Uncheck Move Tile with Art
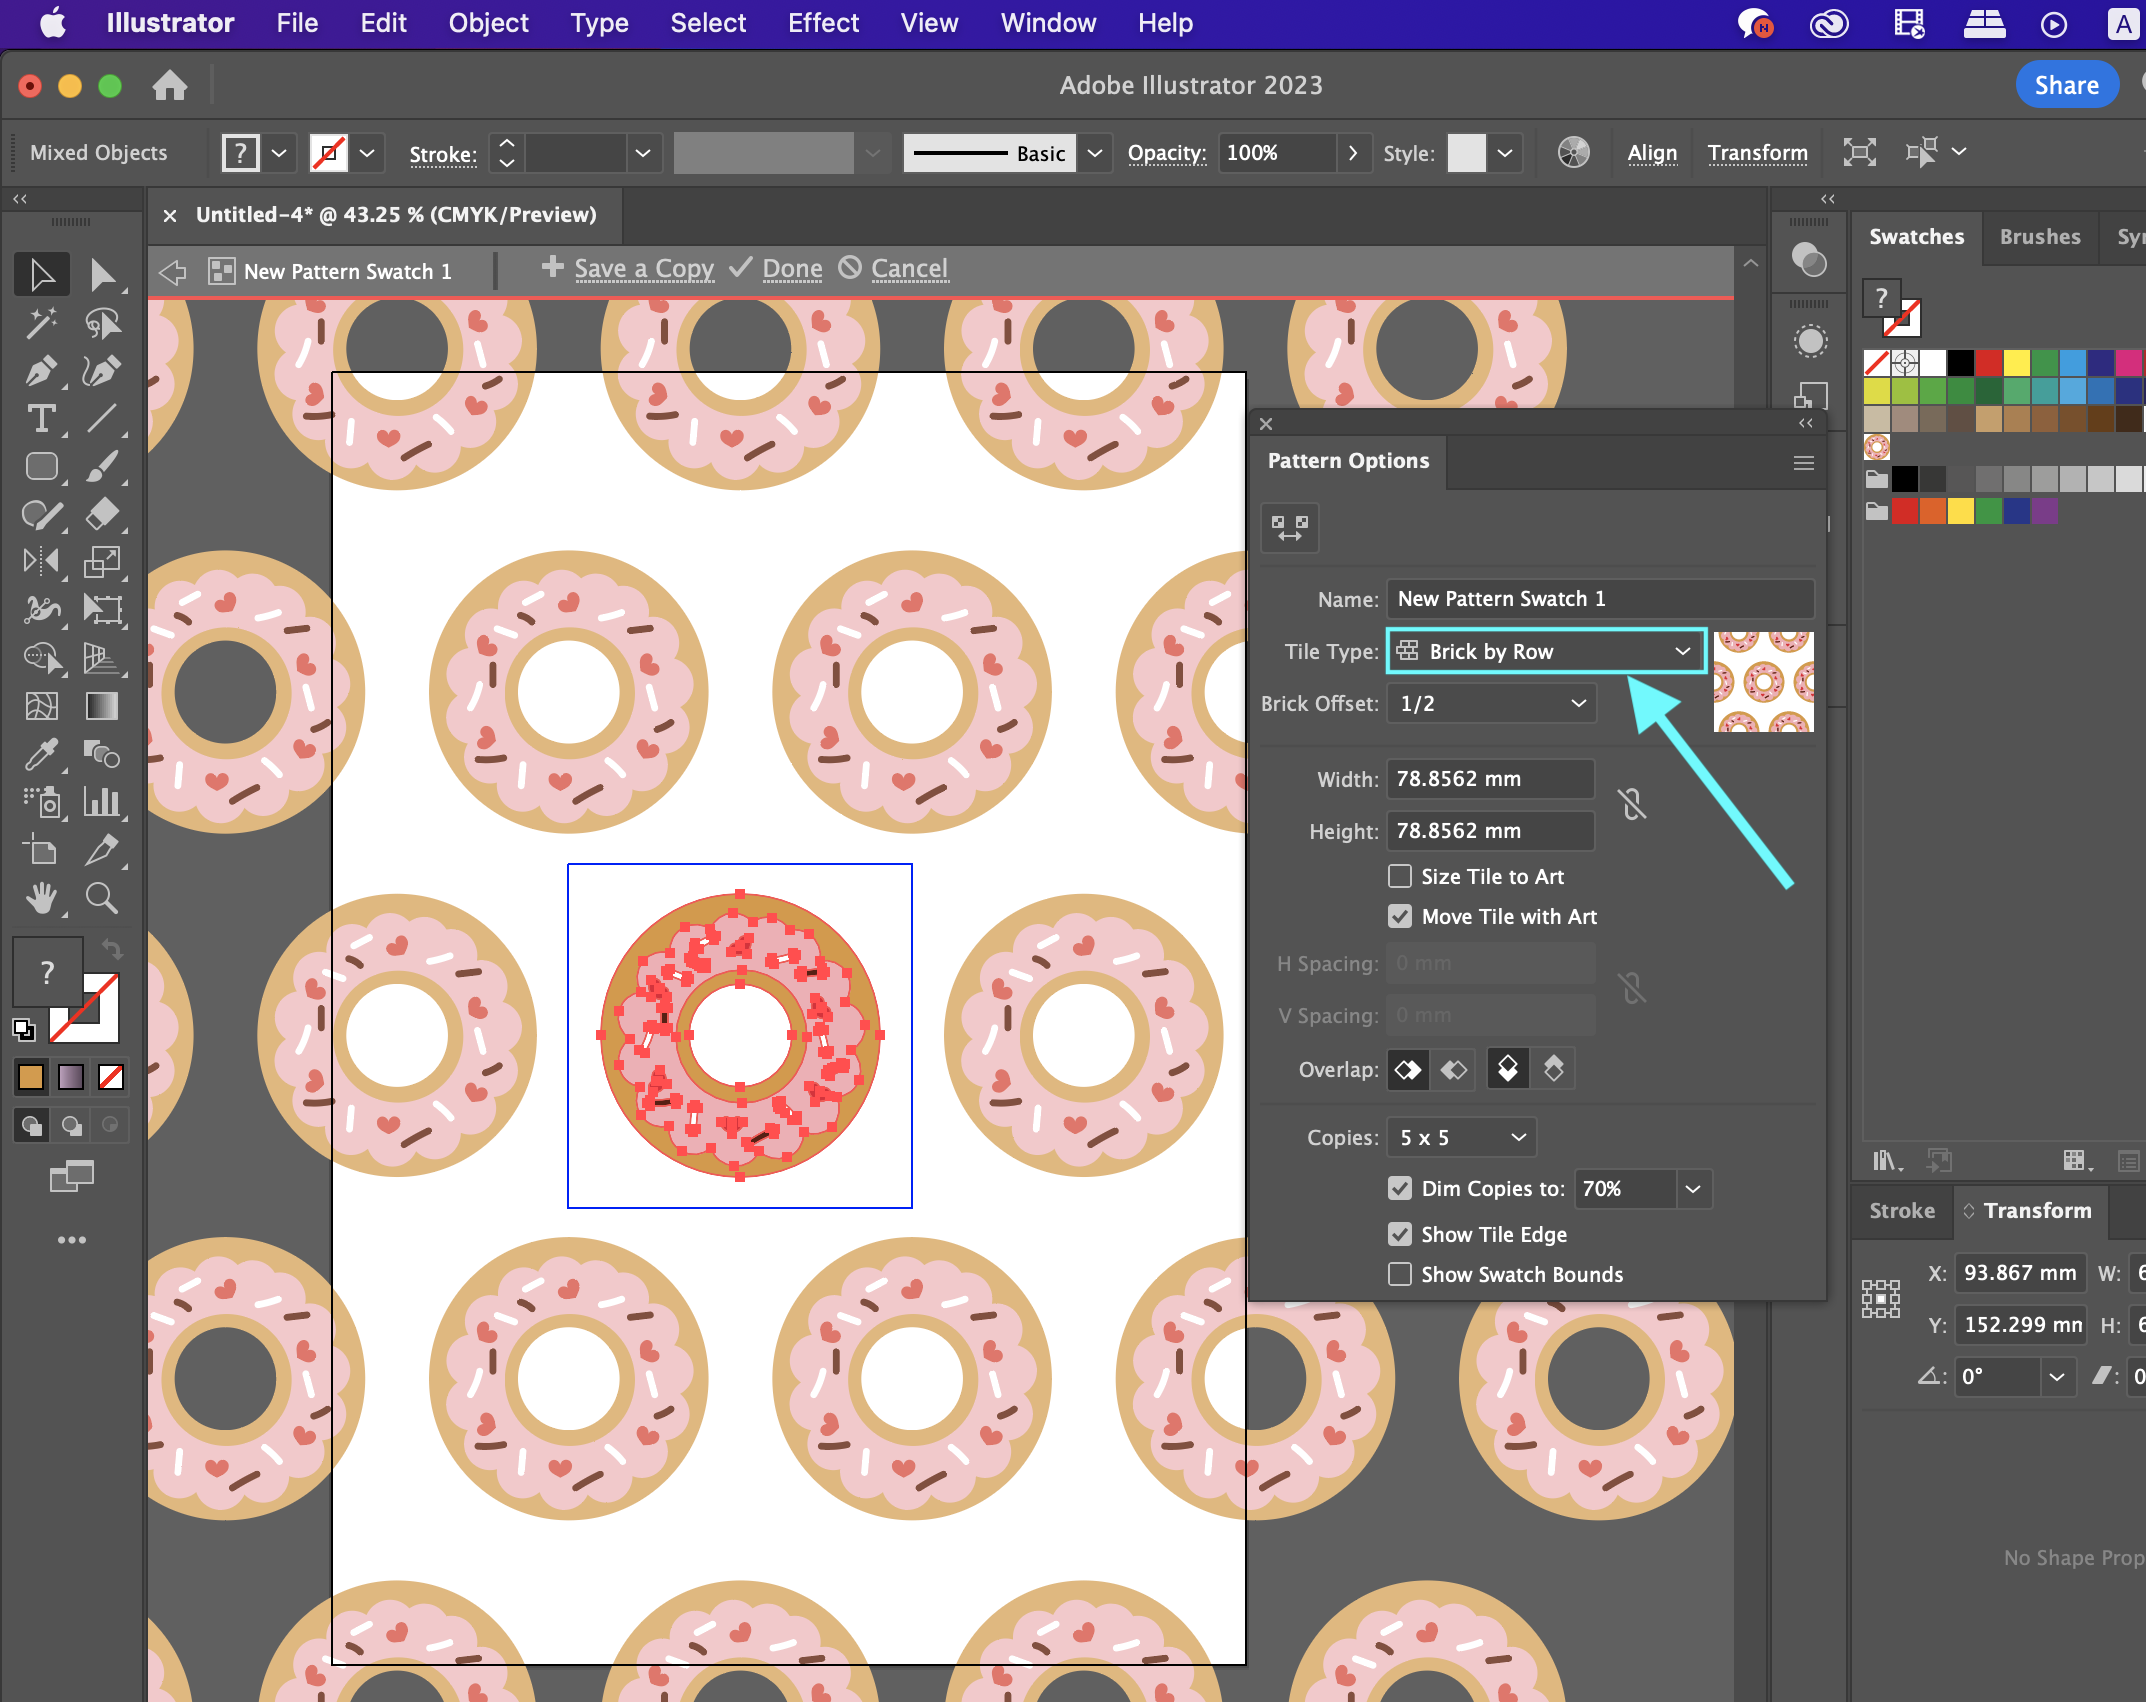The height and width of the screenshot is (1702, 2146). [x=1400, y=917]
